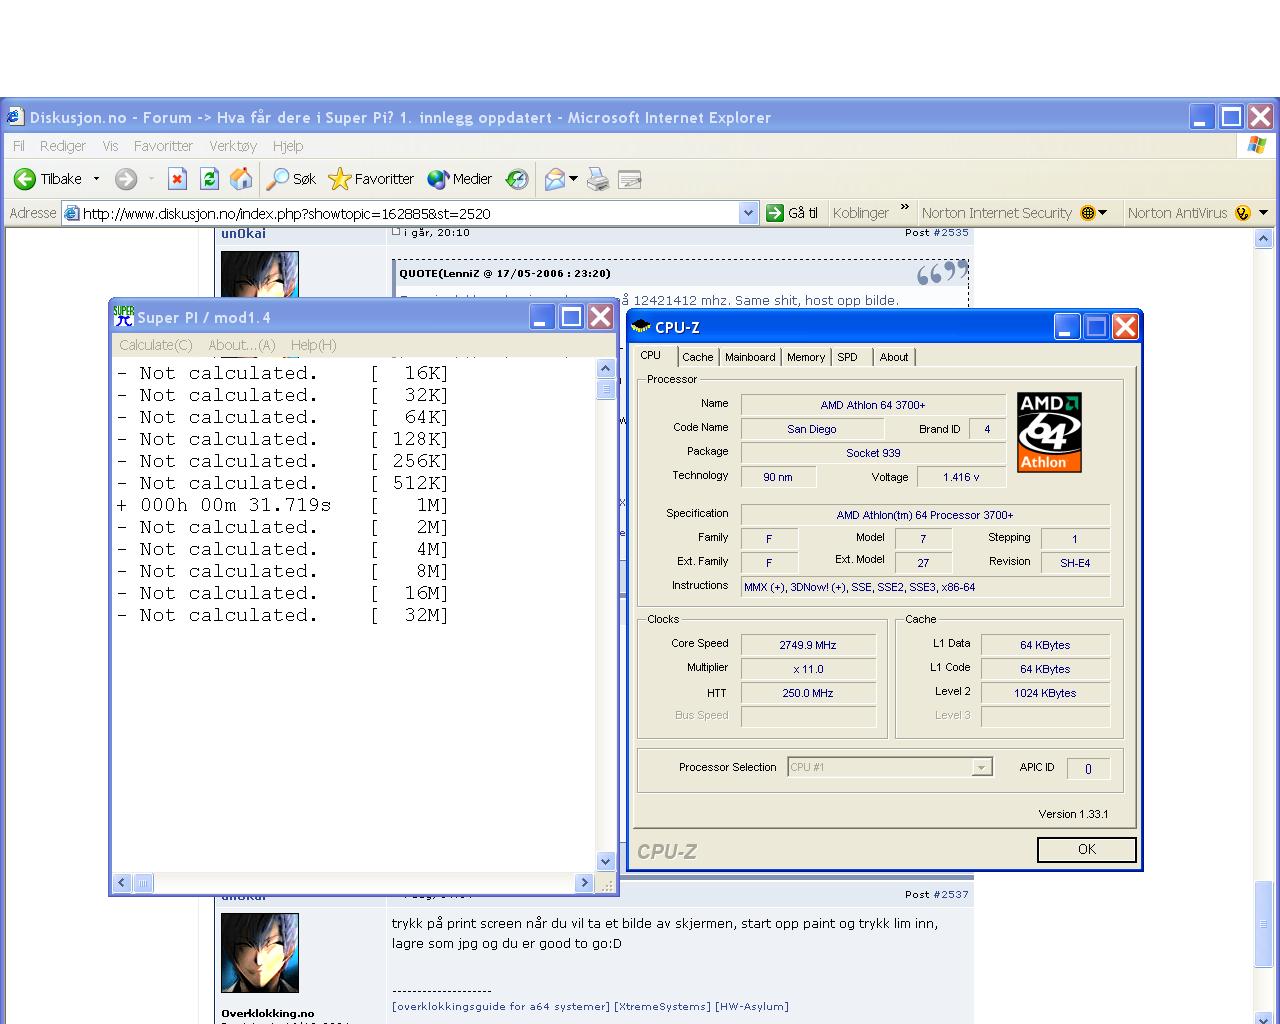Viewport: 1280px width, 1024px height.
Task: Click the CPU-Z OK button
Action: point(1087,849)
